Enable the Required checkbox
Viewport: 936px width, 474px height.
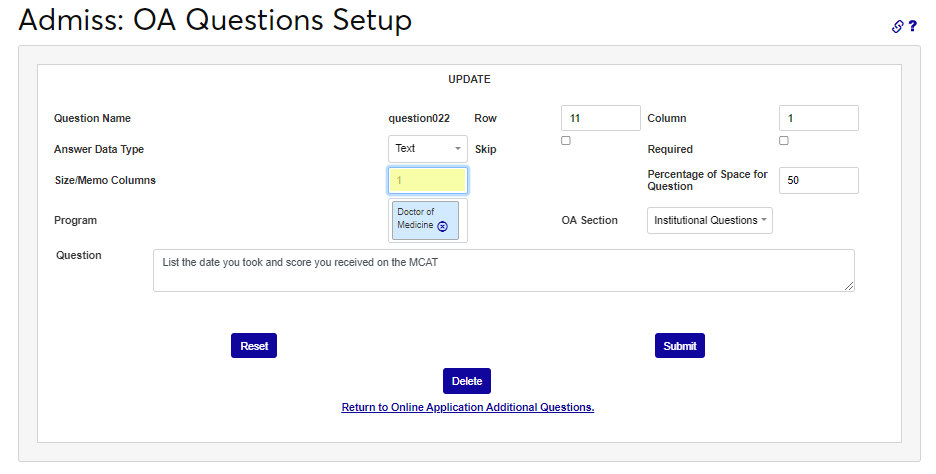[784, 140]
